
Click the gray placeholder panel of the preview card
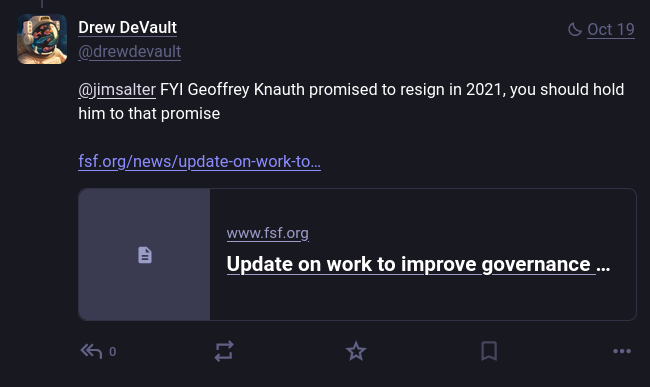pyautogui.click(x=144, y=254)
